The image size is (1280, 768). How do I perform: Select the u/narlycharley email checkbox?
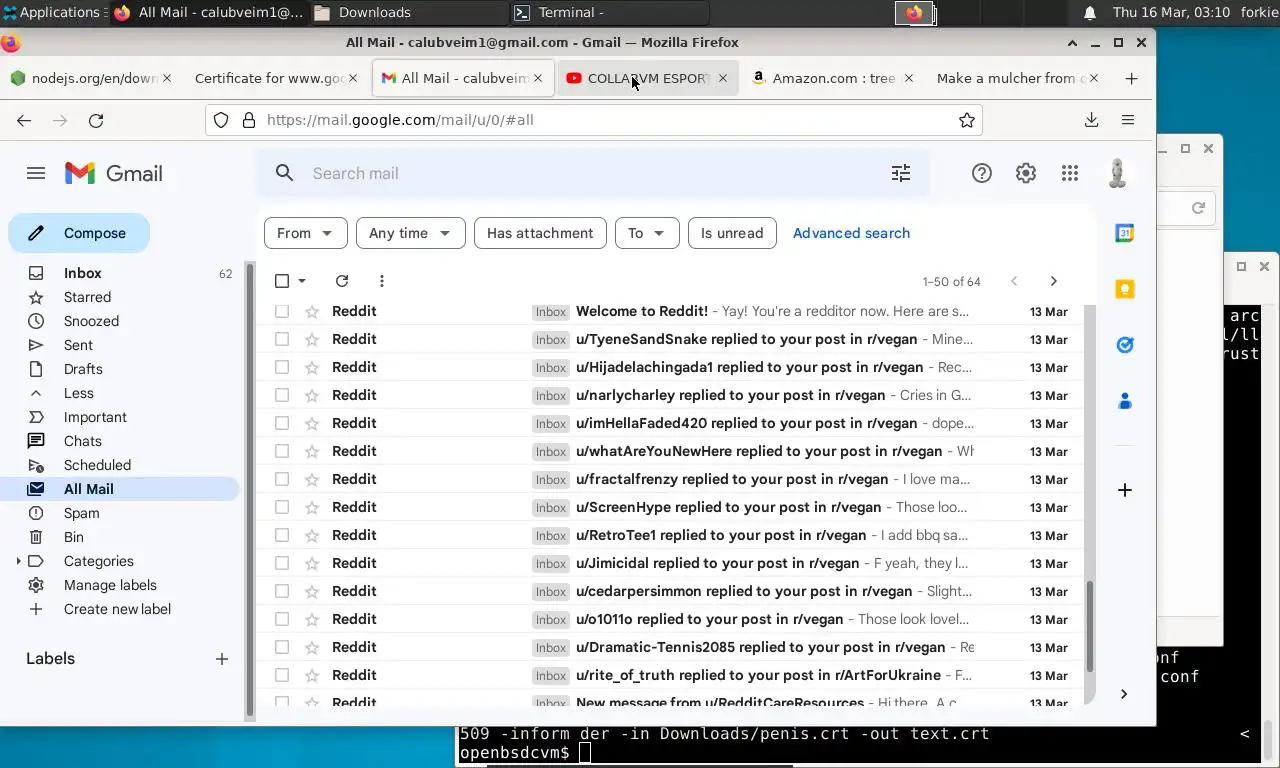(282, 395)
